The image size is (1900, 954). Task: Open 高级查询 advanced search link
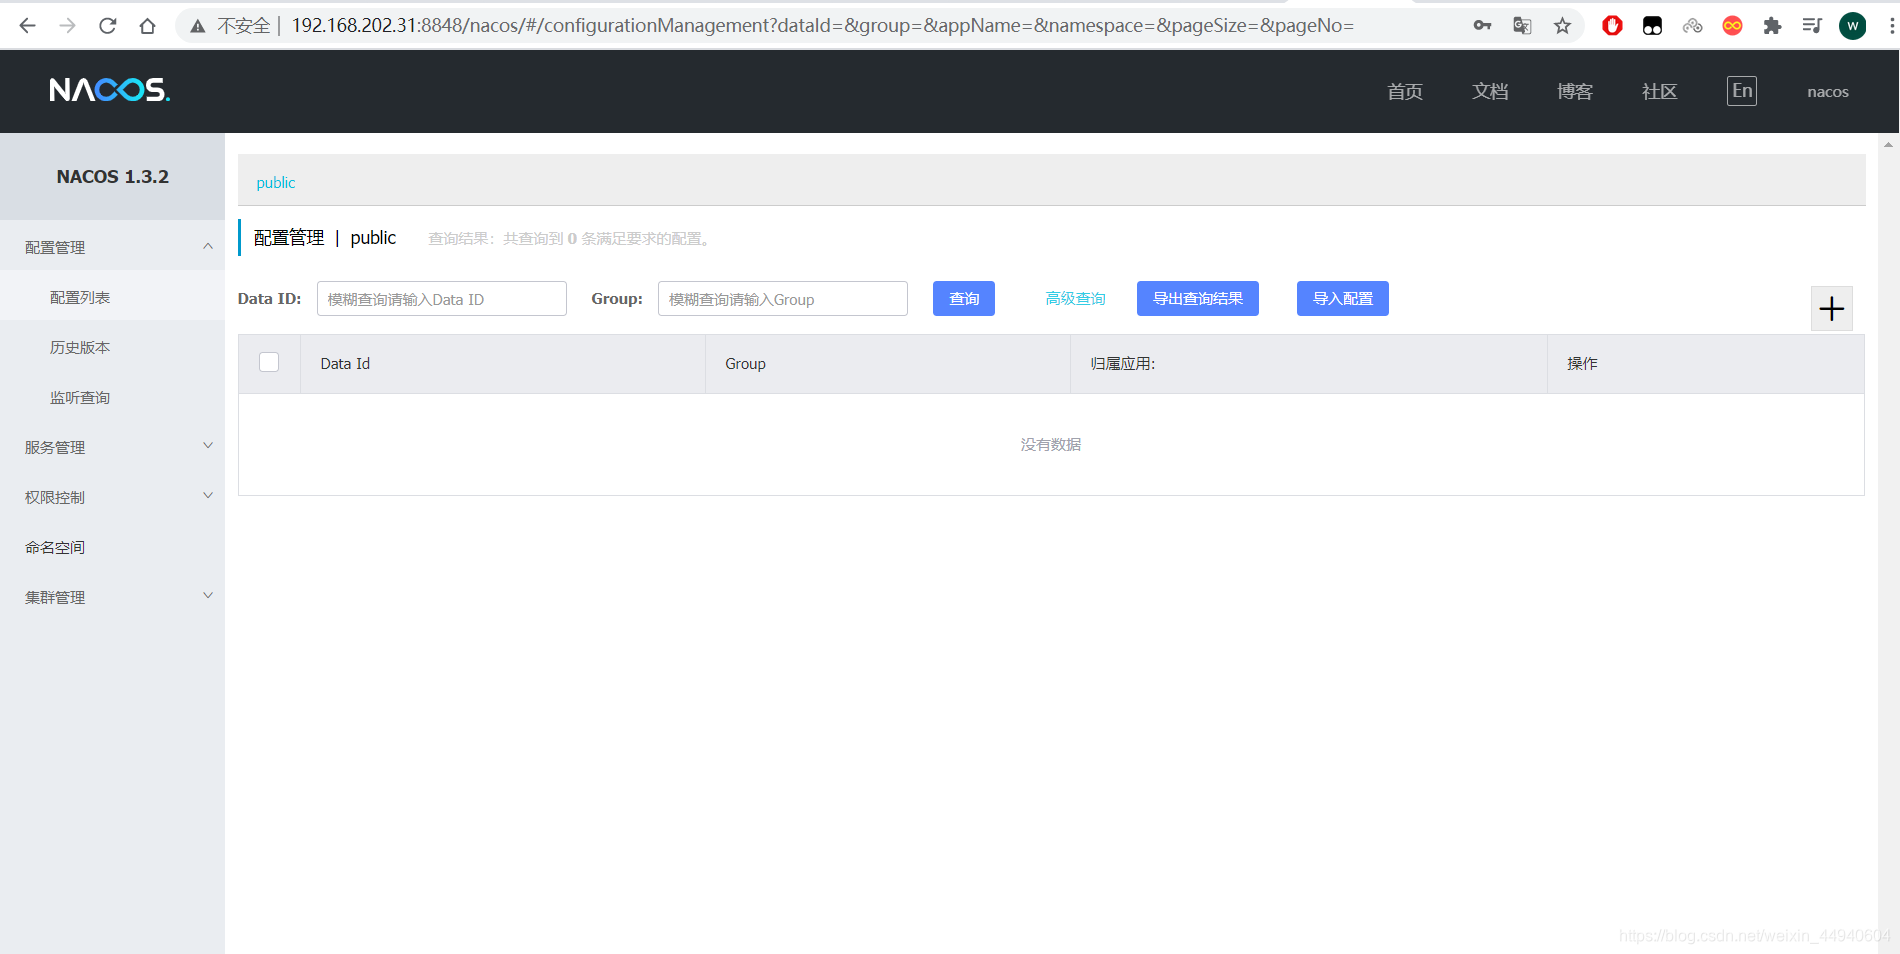1075,298
